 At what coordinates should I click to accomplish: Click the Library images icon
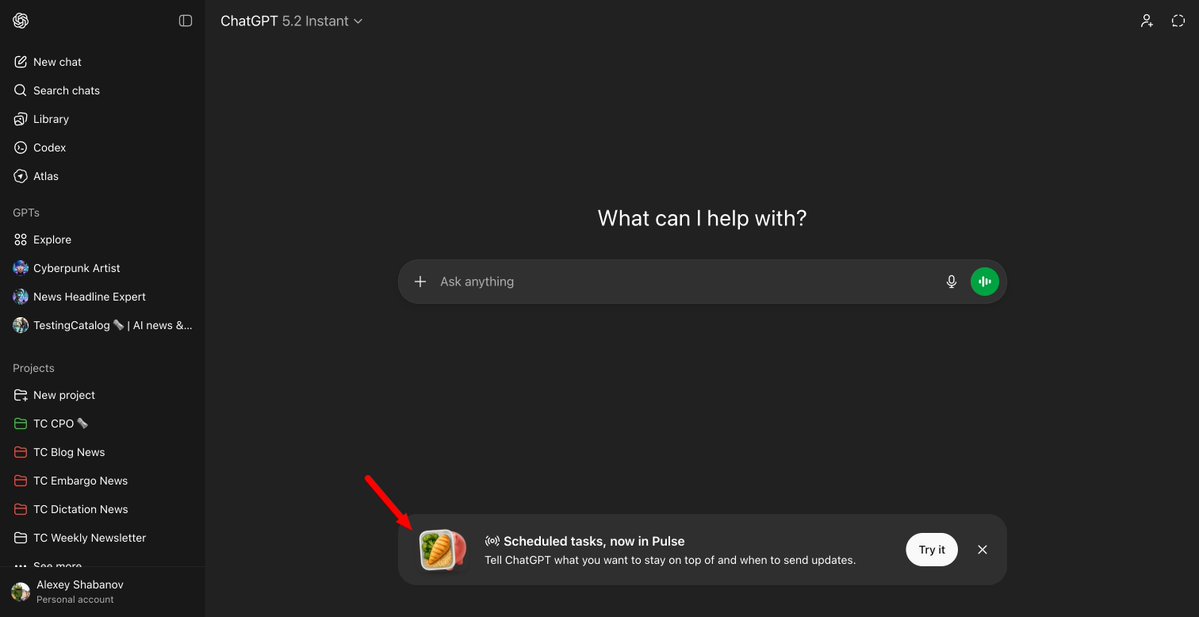(x=21, y=119)
